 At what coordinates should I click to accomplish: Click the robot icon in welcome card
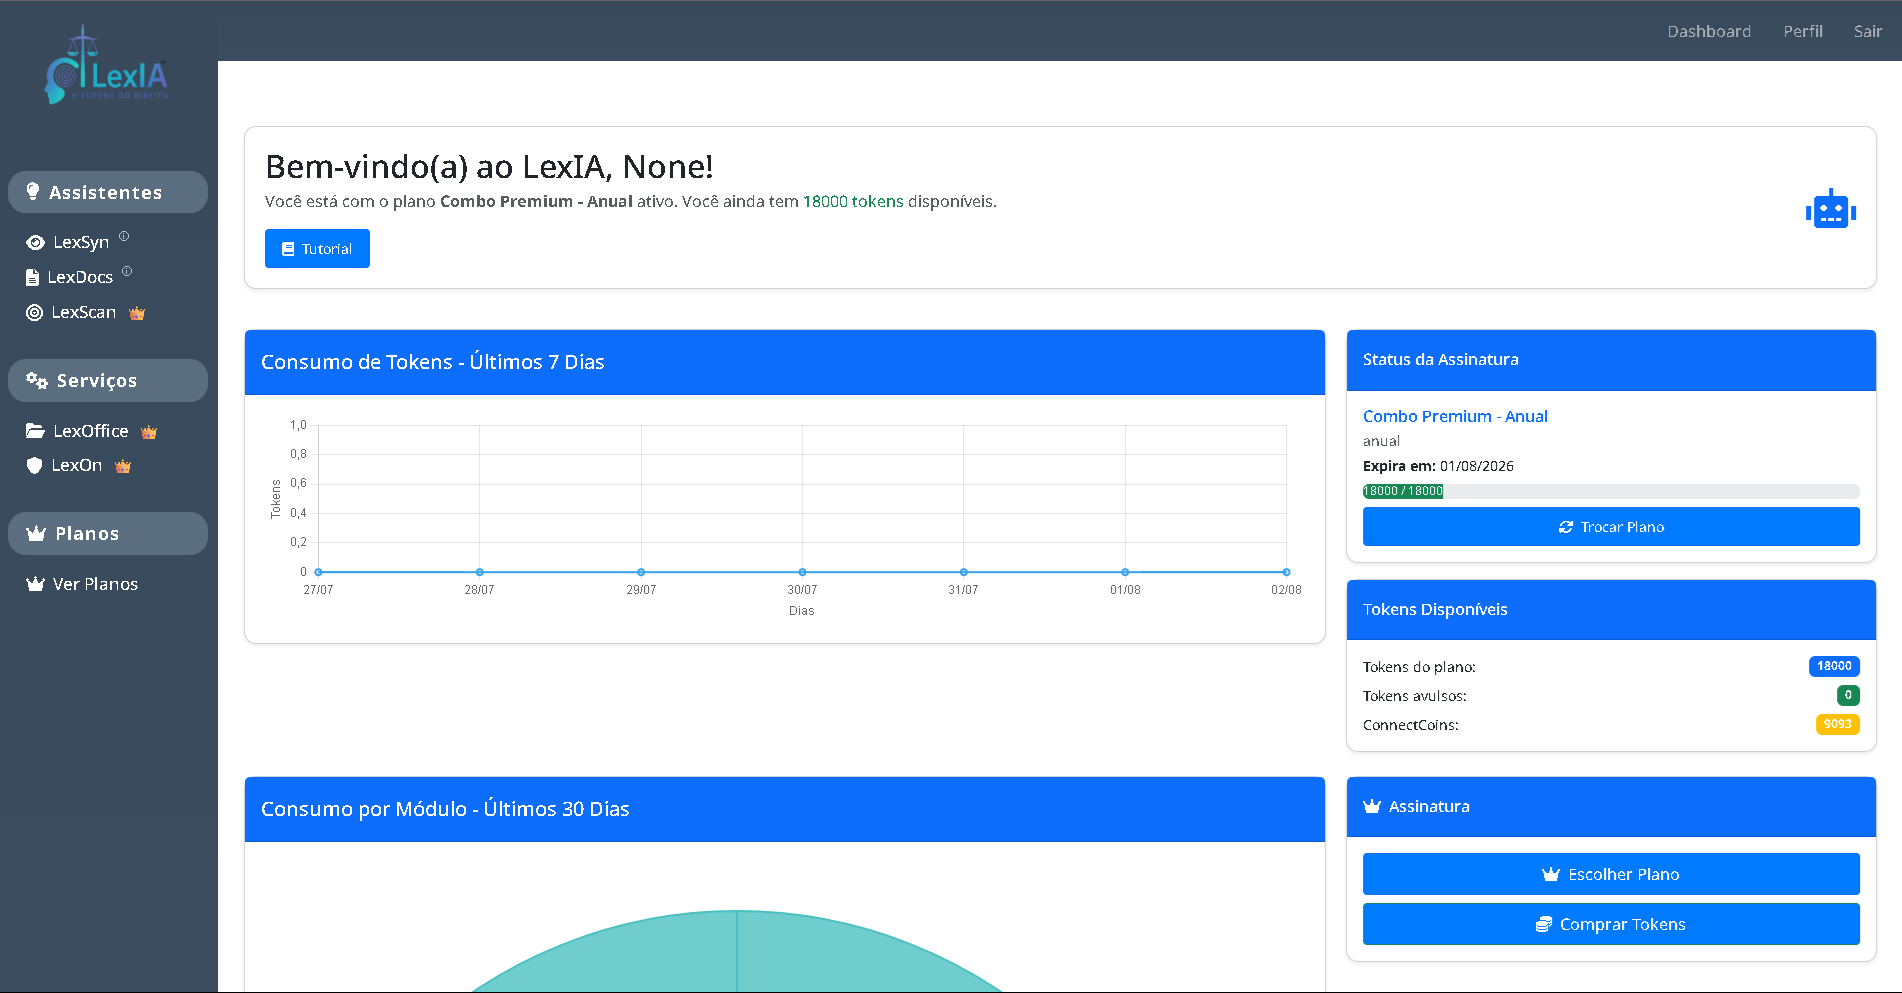[1831, 209]
